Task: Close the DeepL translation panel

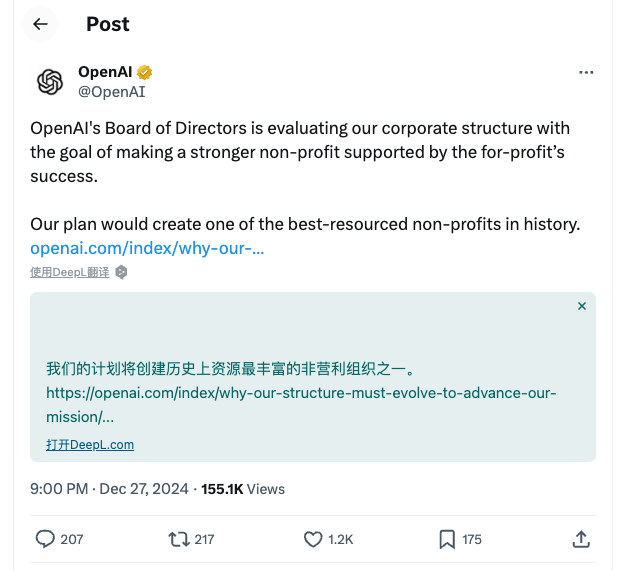Action: tap(582, 306)
